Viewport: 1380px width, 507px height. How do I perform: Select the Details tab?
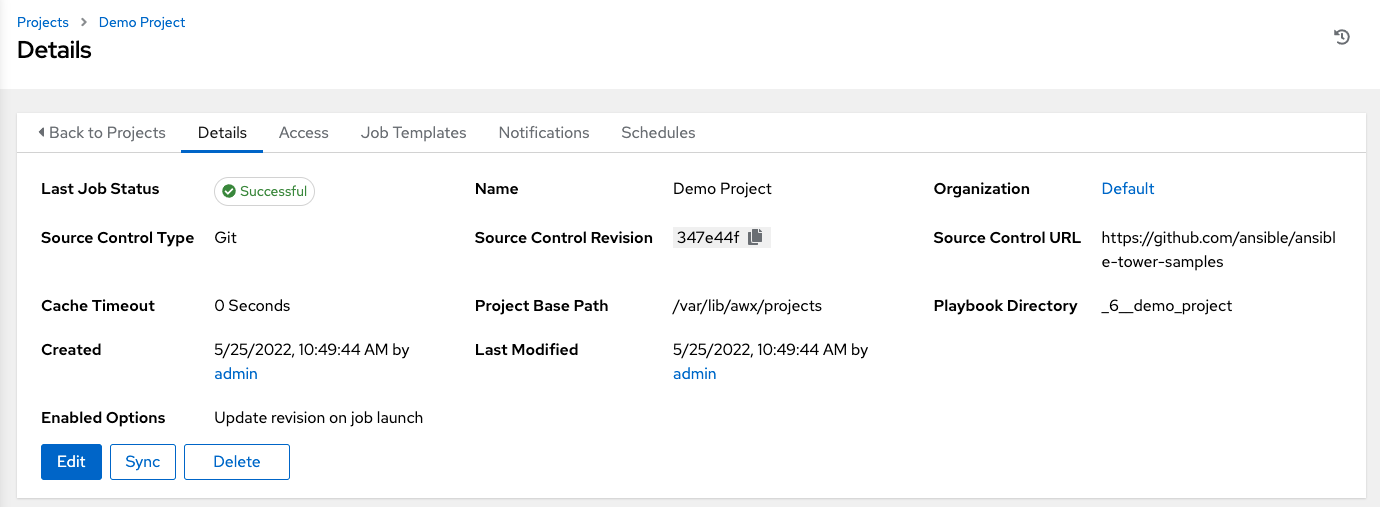click(x=222, y=132)
